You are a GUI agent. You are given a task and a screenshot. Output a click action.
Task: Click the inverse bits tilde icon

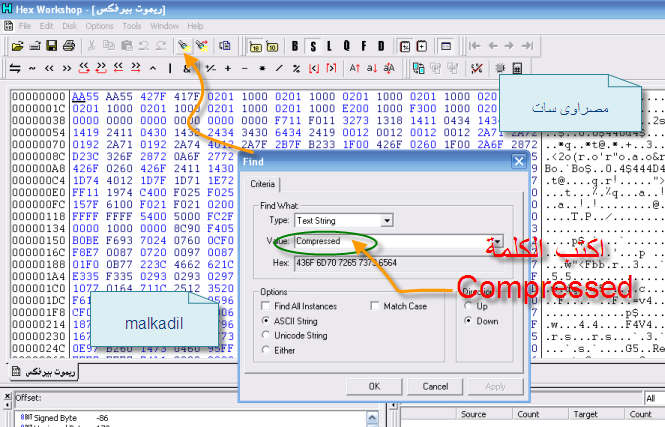click(x=32, y=68)
